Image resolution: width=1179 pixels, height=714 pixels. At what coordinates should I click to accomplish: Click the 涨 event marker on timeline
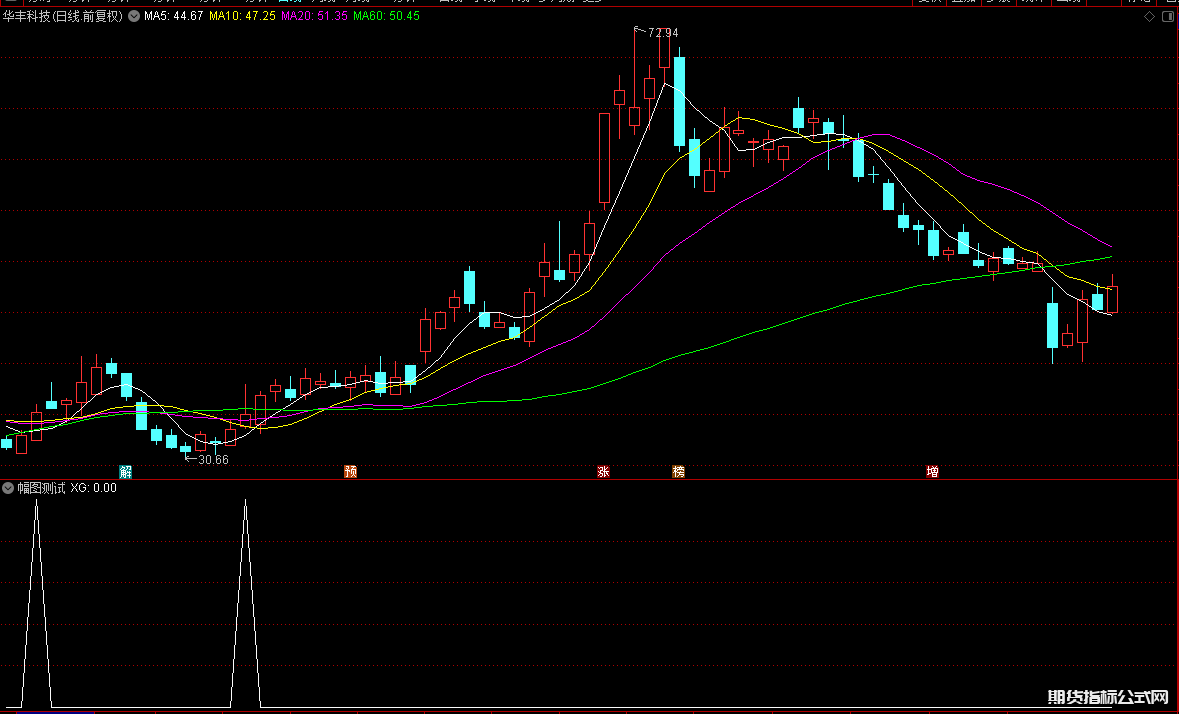603,472
